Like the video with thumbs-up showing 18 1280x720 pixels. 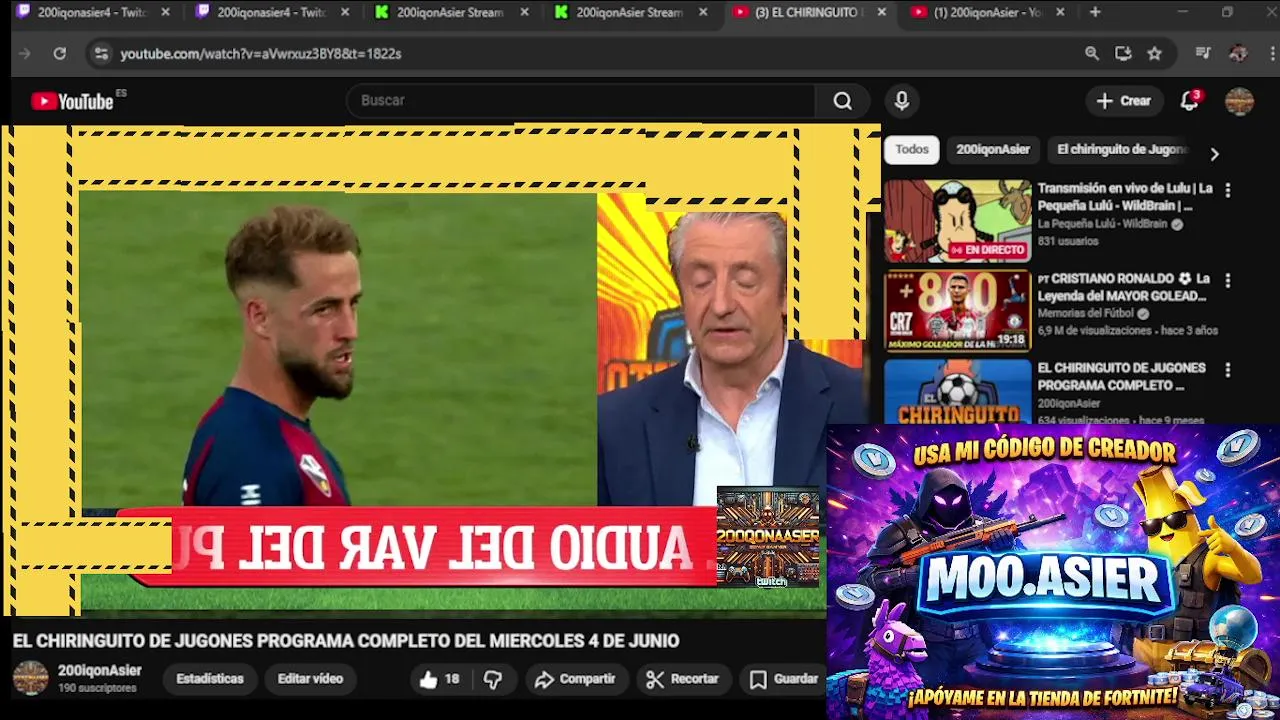439,679
